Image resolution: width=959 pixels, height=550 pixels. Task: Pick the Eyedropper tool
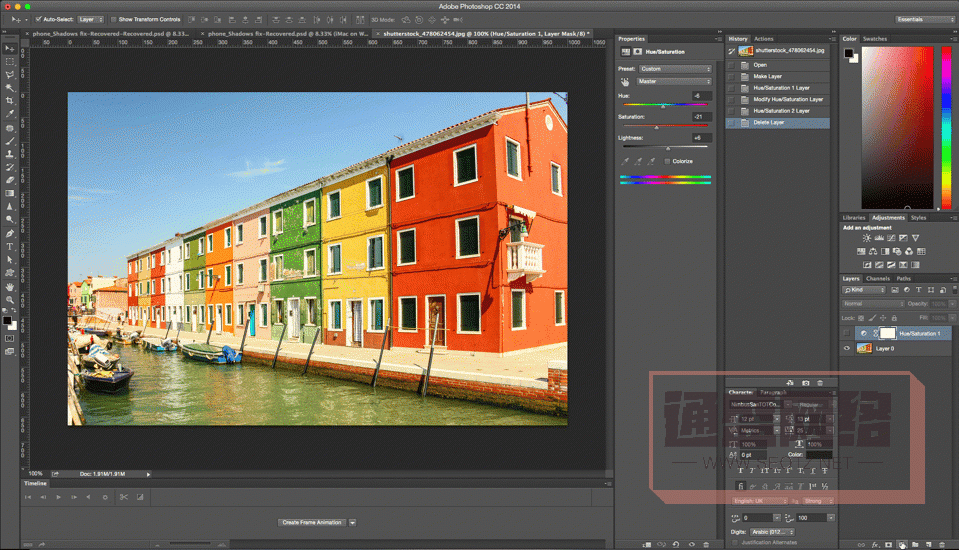(x=10, y=114)
